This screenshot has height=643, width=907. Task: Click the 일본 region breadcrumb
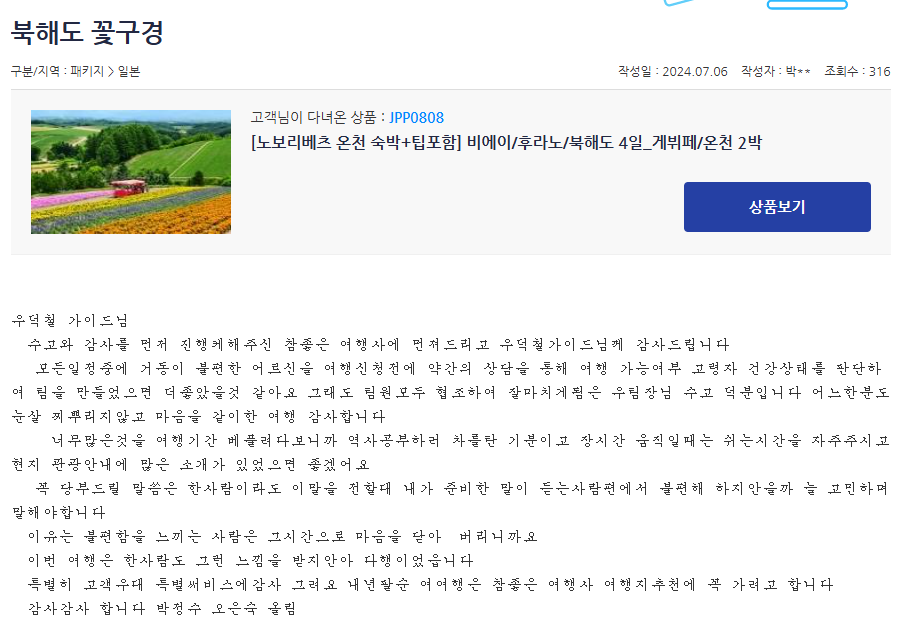129,71
